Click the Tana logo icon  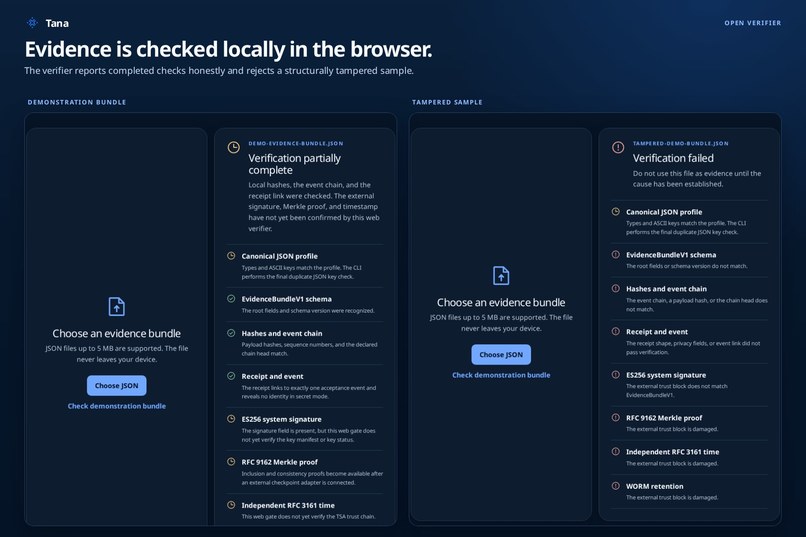pyautogui.click(x=32, y=23)
